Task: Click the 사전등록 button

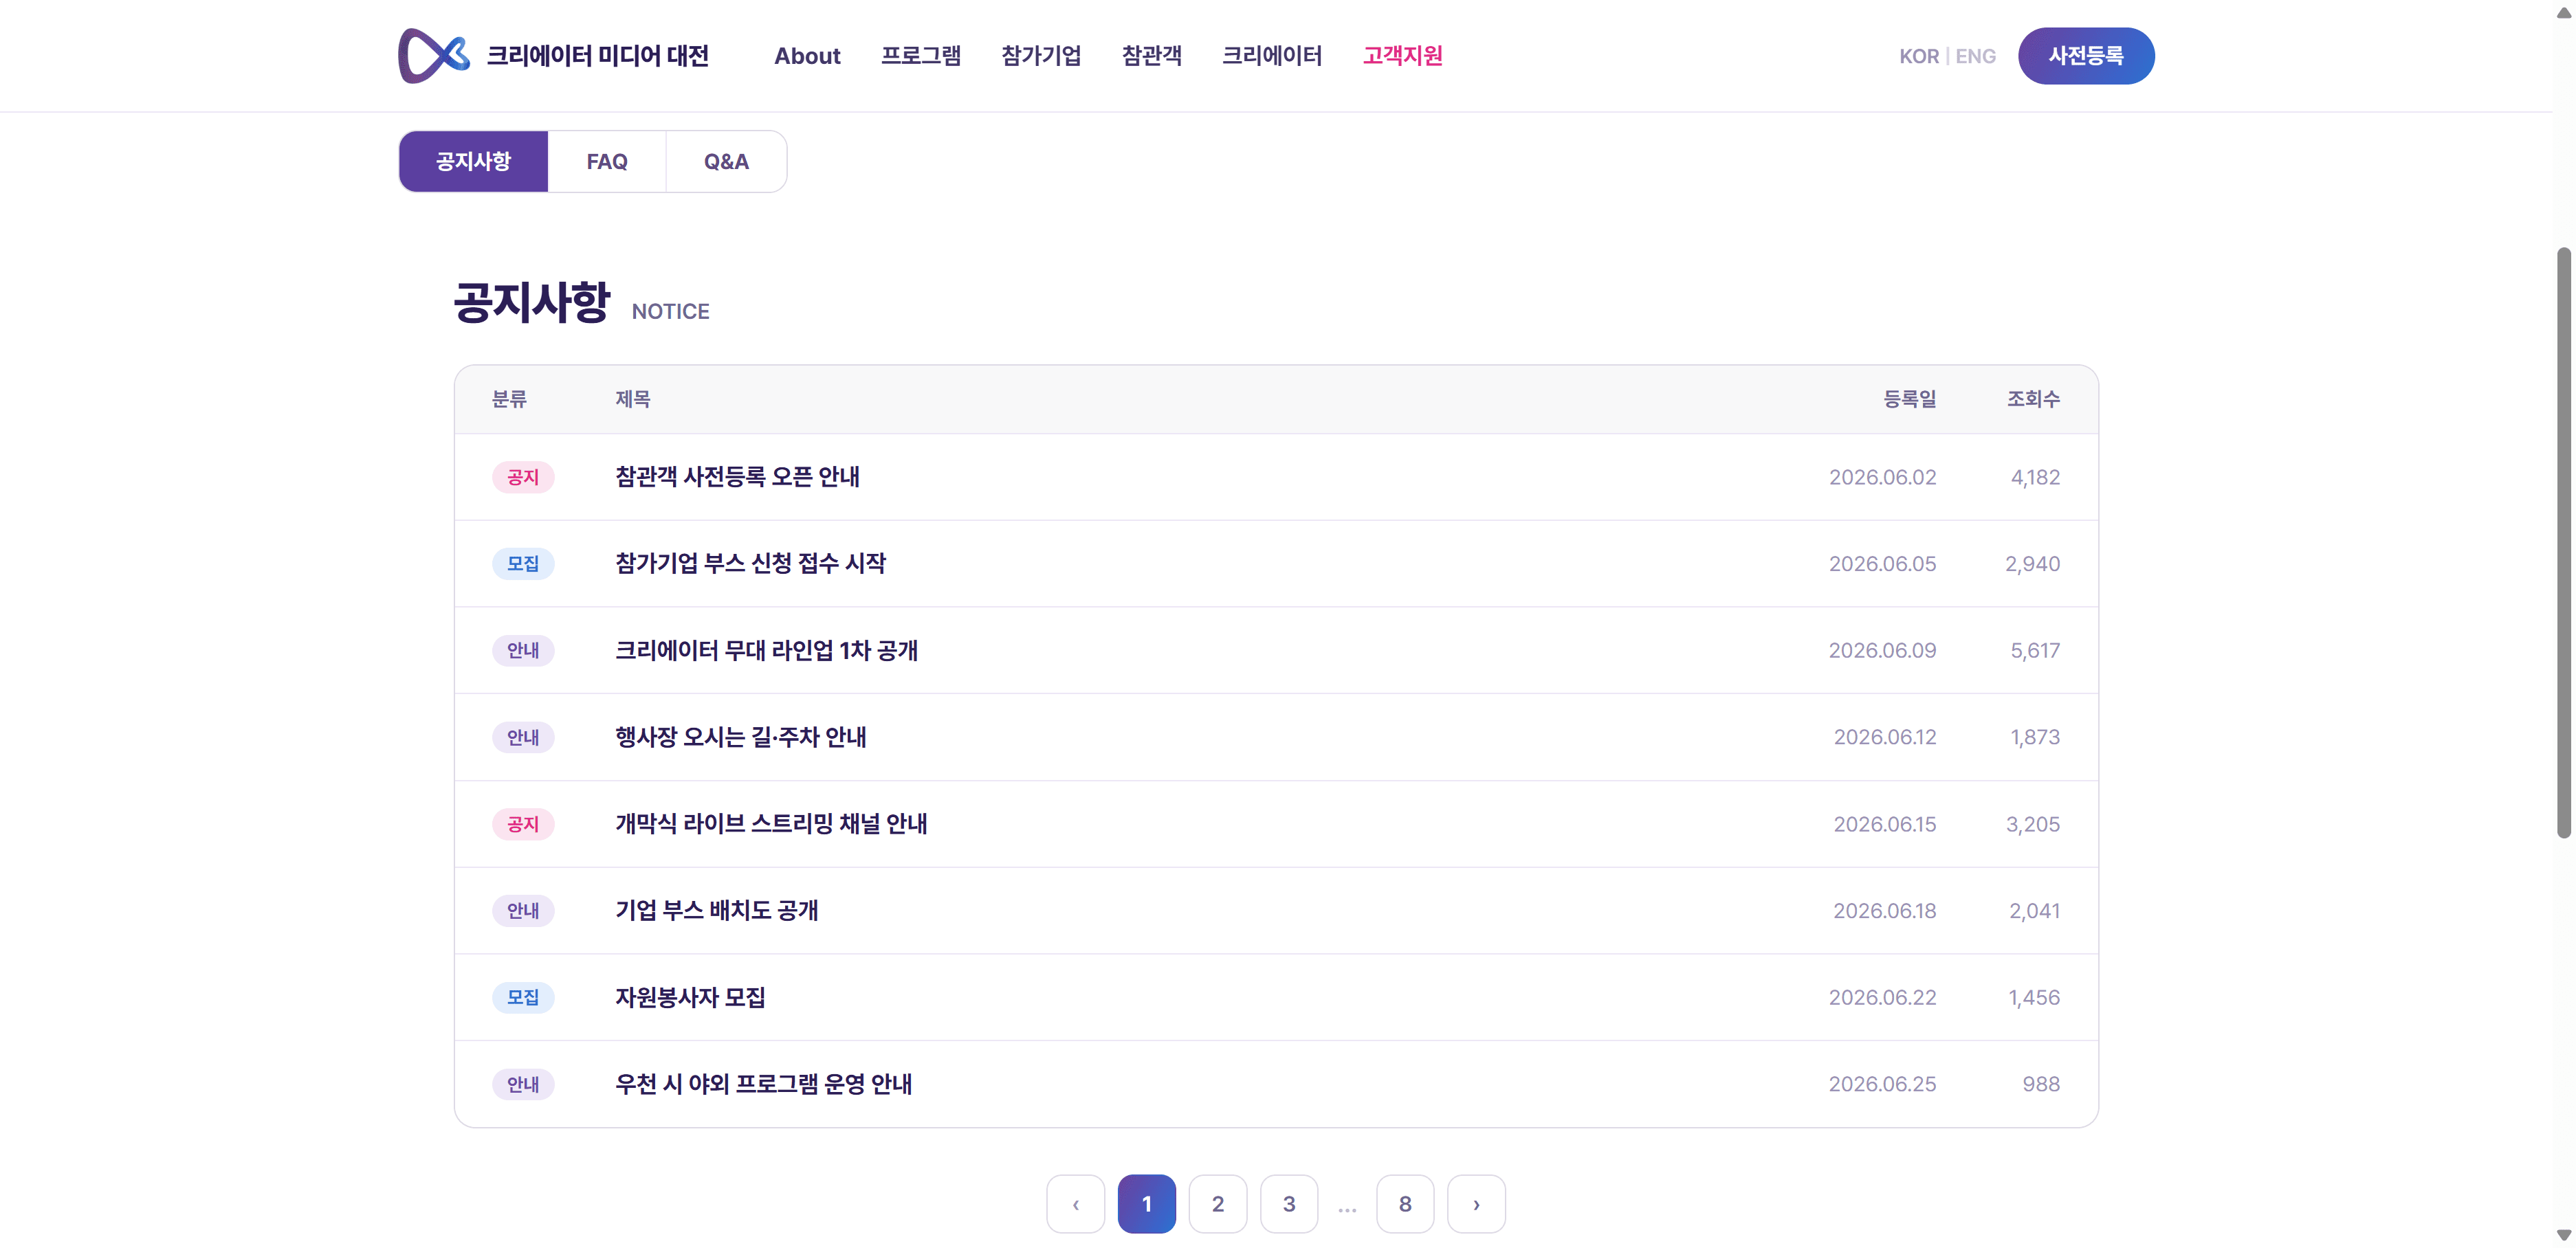Action: [x=2086, y=56]
